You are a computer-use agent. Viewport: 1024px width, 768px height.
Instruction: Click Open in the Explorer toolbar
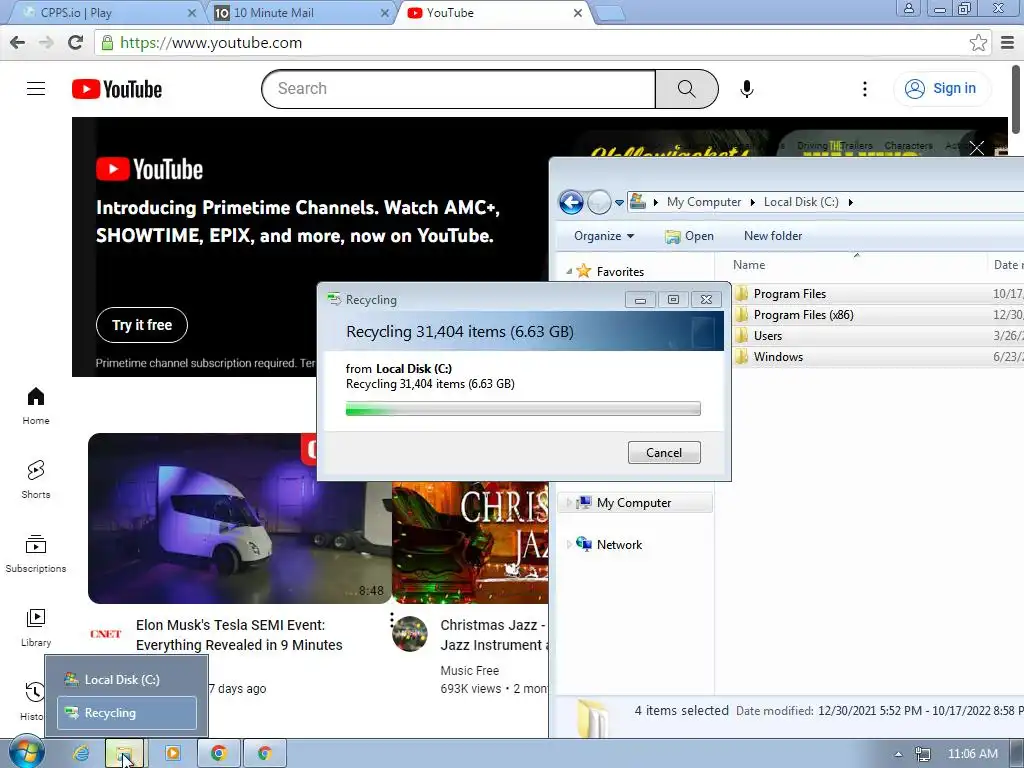689,236
